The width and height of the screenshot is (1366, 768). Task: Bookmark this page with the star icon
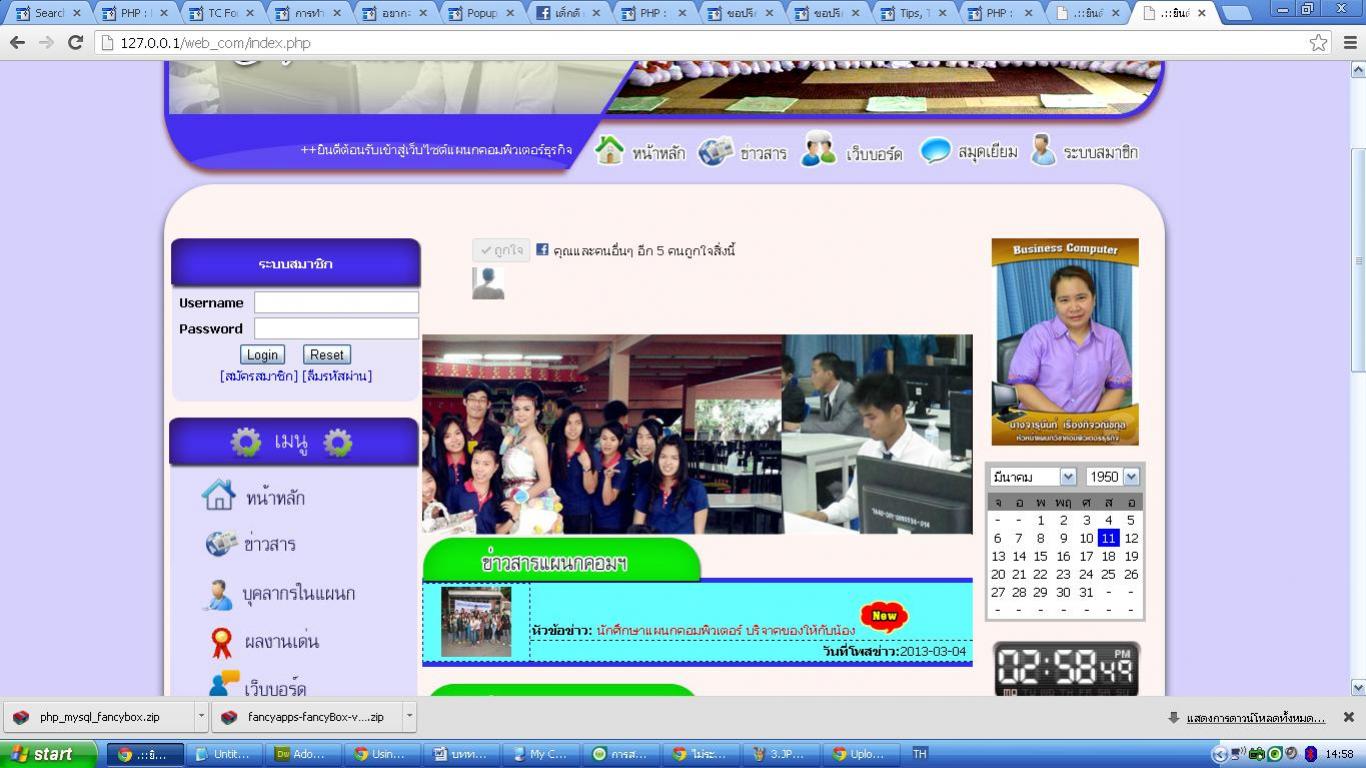pos(1318,43)
